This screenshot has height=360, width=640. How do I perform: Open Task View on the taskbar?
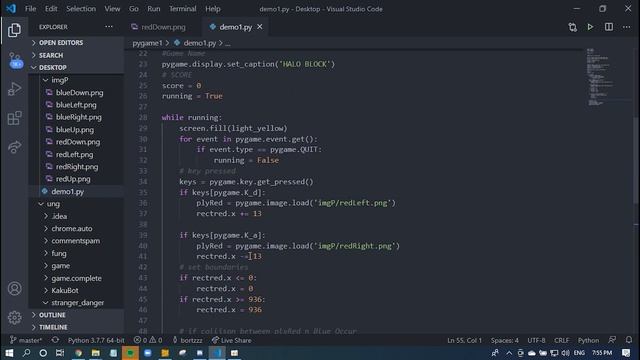(x=60, y=353)
